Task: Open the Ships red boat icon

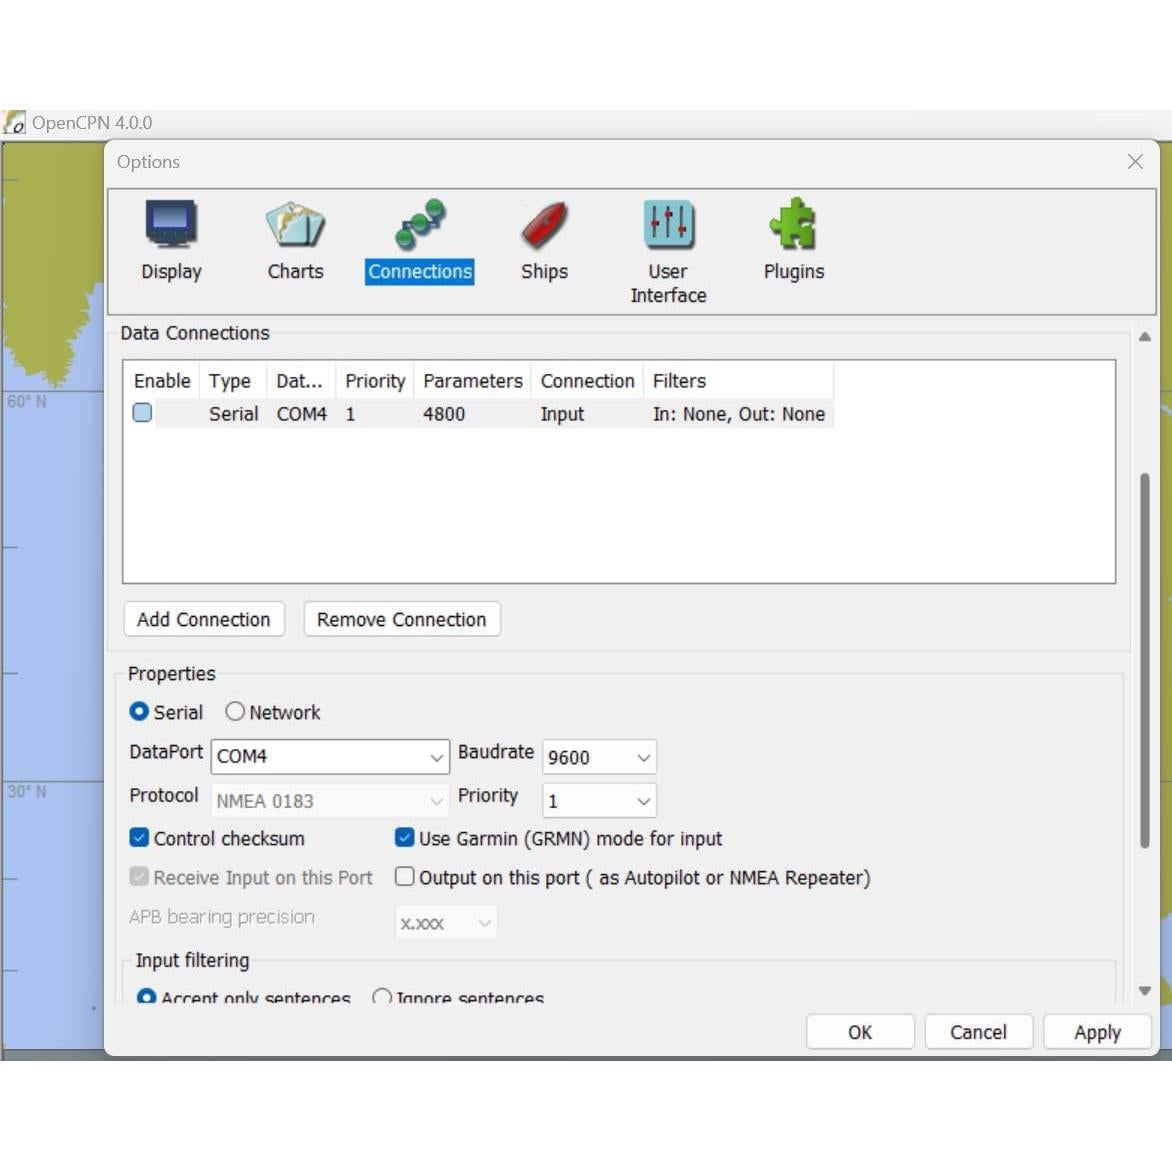Action: click(x=544, y=224)
